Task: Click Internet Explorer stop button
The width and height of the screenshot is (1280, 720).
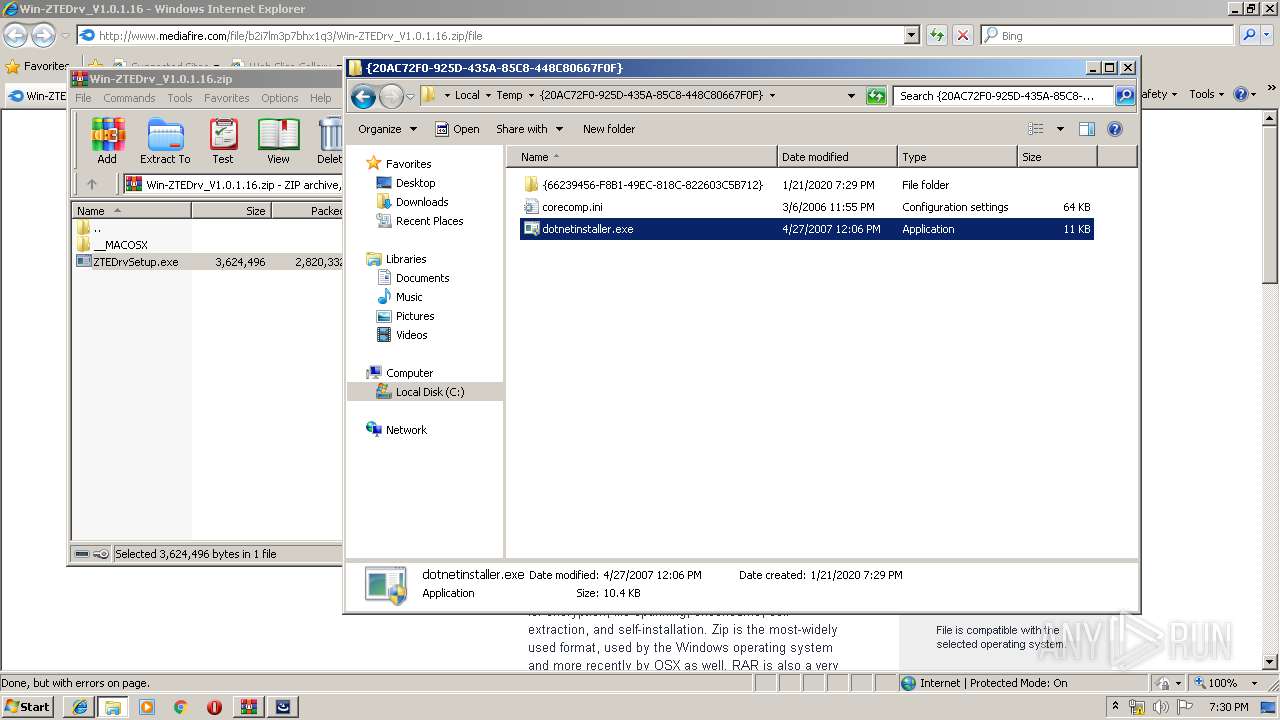Action: tap(963, 35)
